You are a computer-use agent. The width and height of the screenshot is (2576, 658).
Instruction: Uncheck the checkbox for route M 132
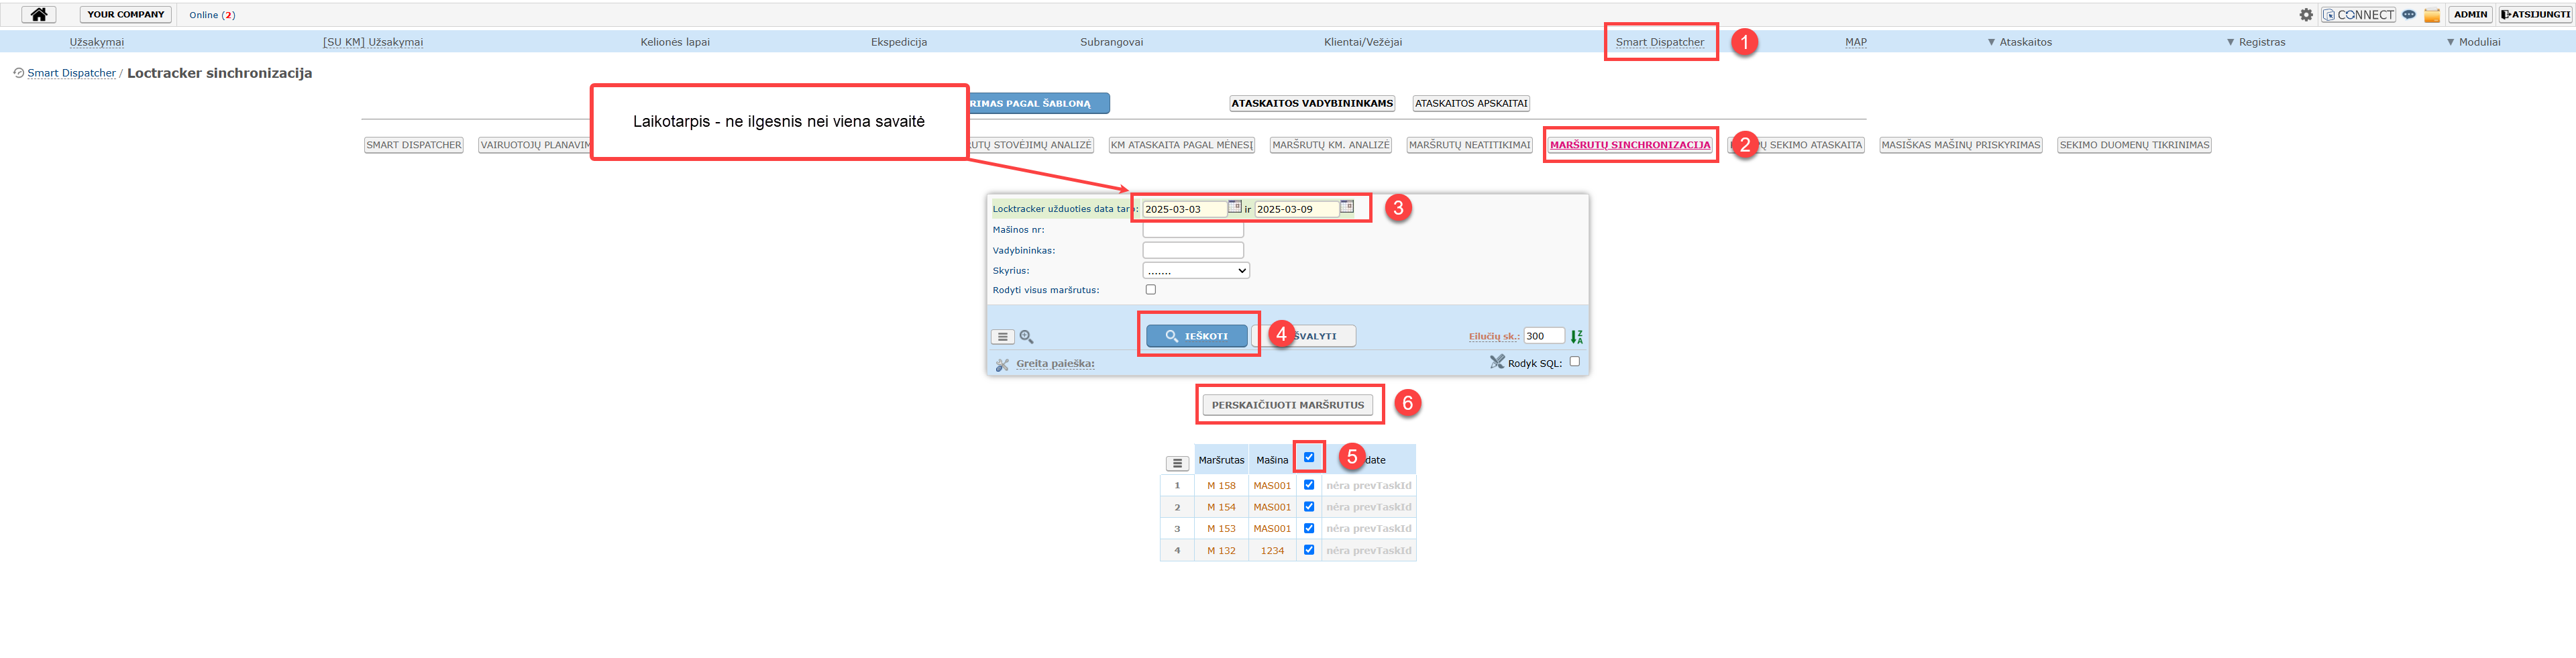pos(1309,550)
